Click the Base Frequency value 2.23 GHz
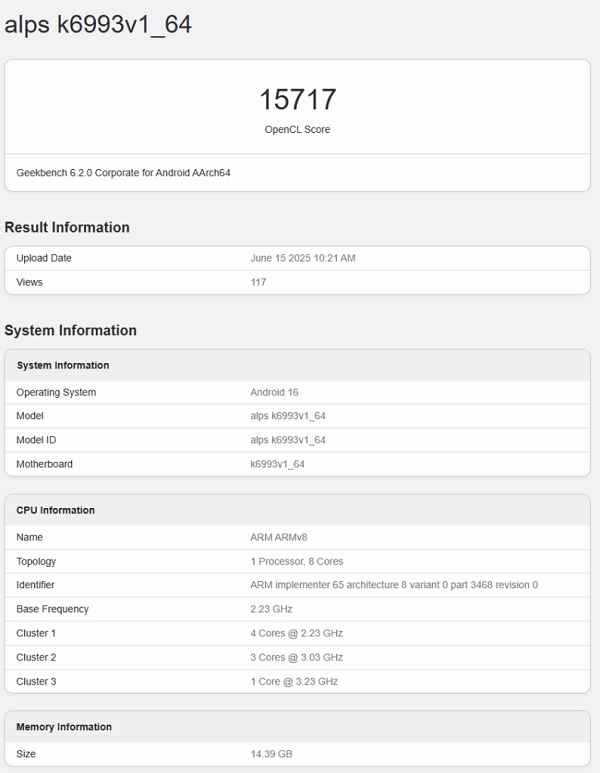This screenshot has width=600, height=773. tap(271, 609)
